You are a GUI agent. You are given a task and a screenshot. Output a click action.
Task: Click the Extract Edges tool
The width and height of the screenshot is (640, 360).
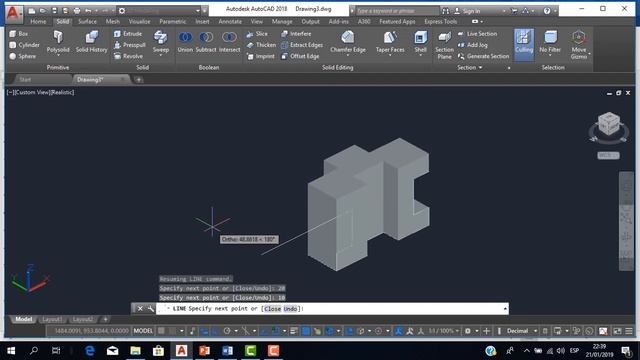pyautogui.click(x=302, y=45)
